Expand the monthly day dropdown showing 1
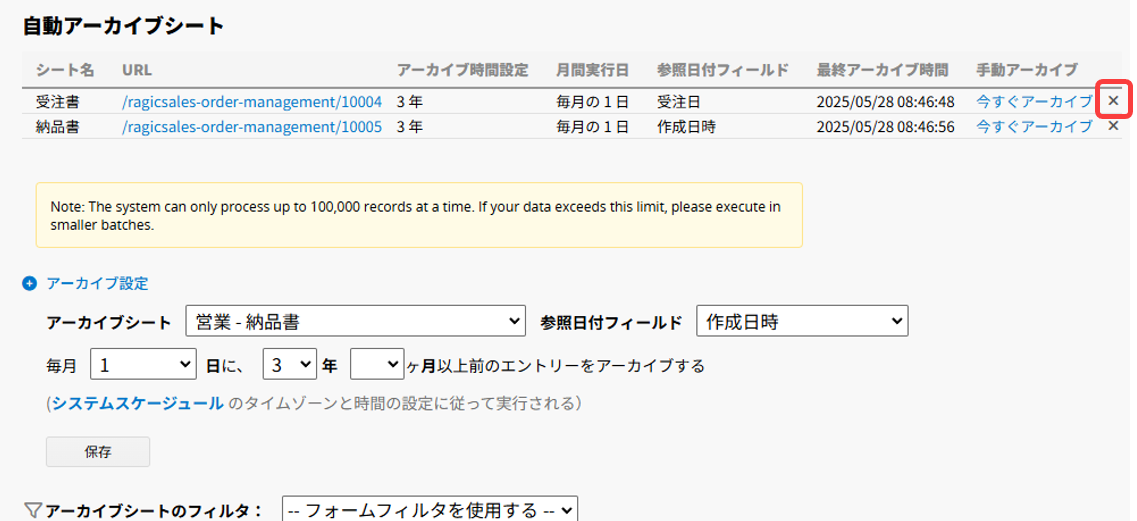Viewport: 1137px width, 521px height. 144,365
